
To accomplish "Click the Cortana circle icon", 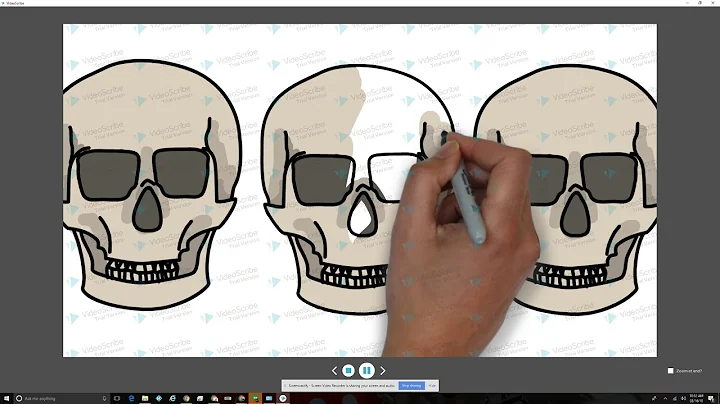I will click(19, 398).
